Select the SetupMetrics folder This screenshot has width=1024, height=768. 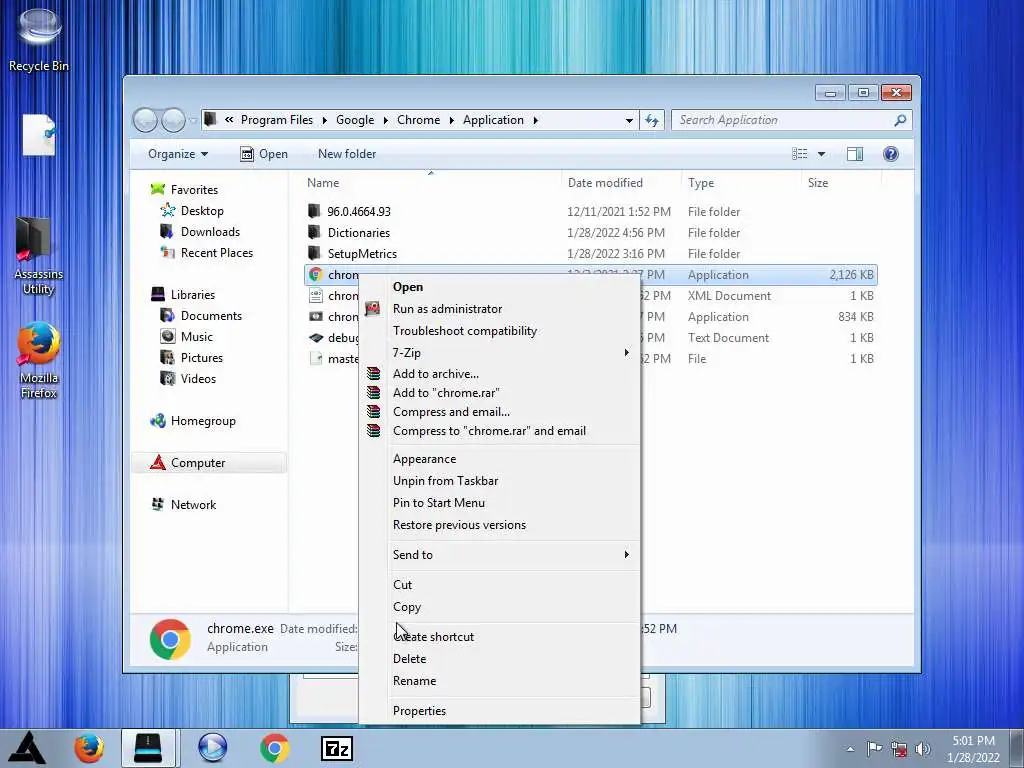pyautogui.click(x=362, y=253)
